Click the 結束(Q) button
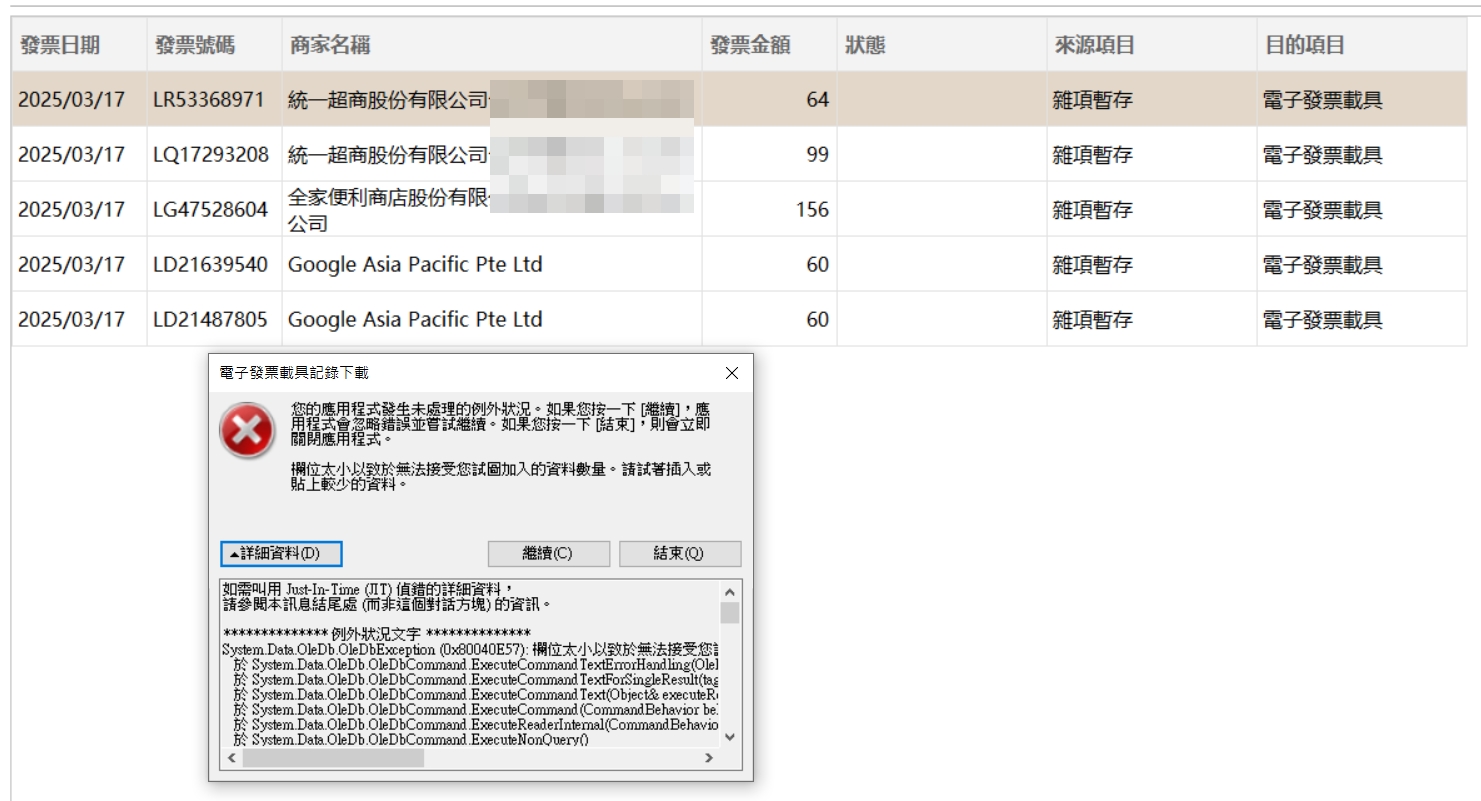 click(680, 554)
